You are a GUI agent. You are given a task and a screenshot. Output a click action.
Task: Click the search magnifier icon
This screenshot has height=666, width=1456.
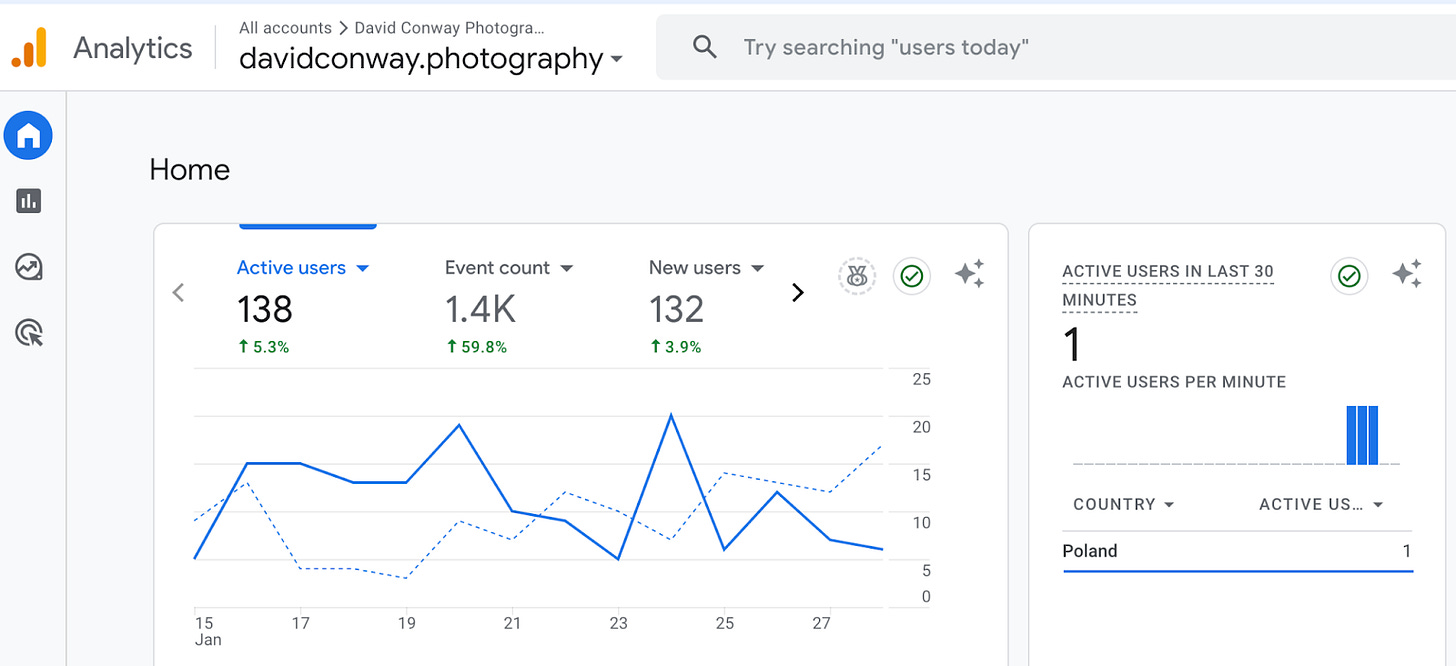(x=705, y=47)
